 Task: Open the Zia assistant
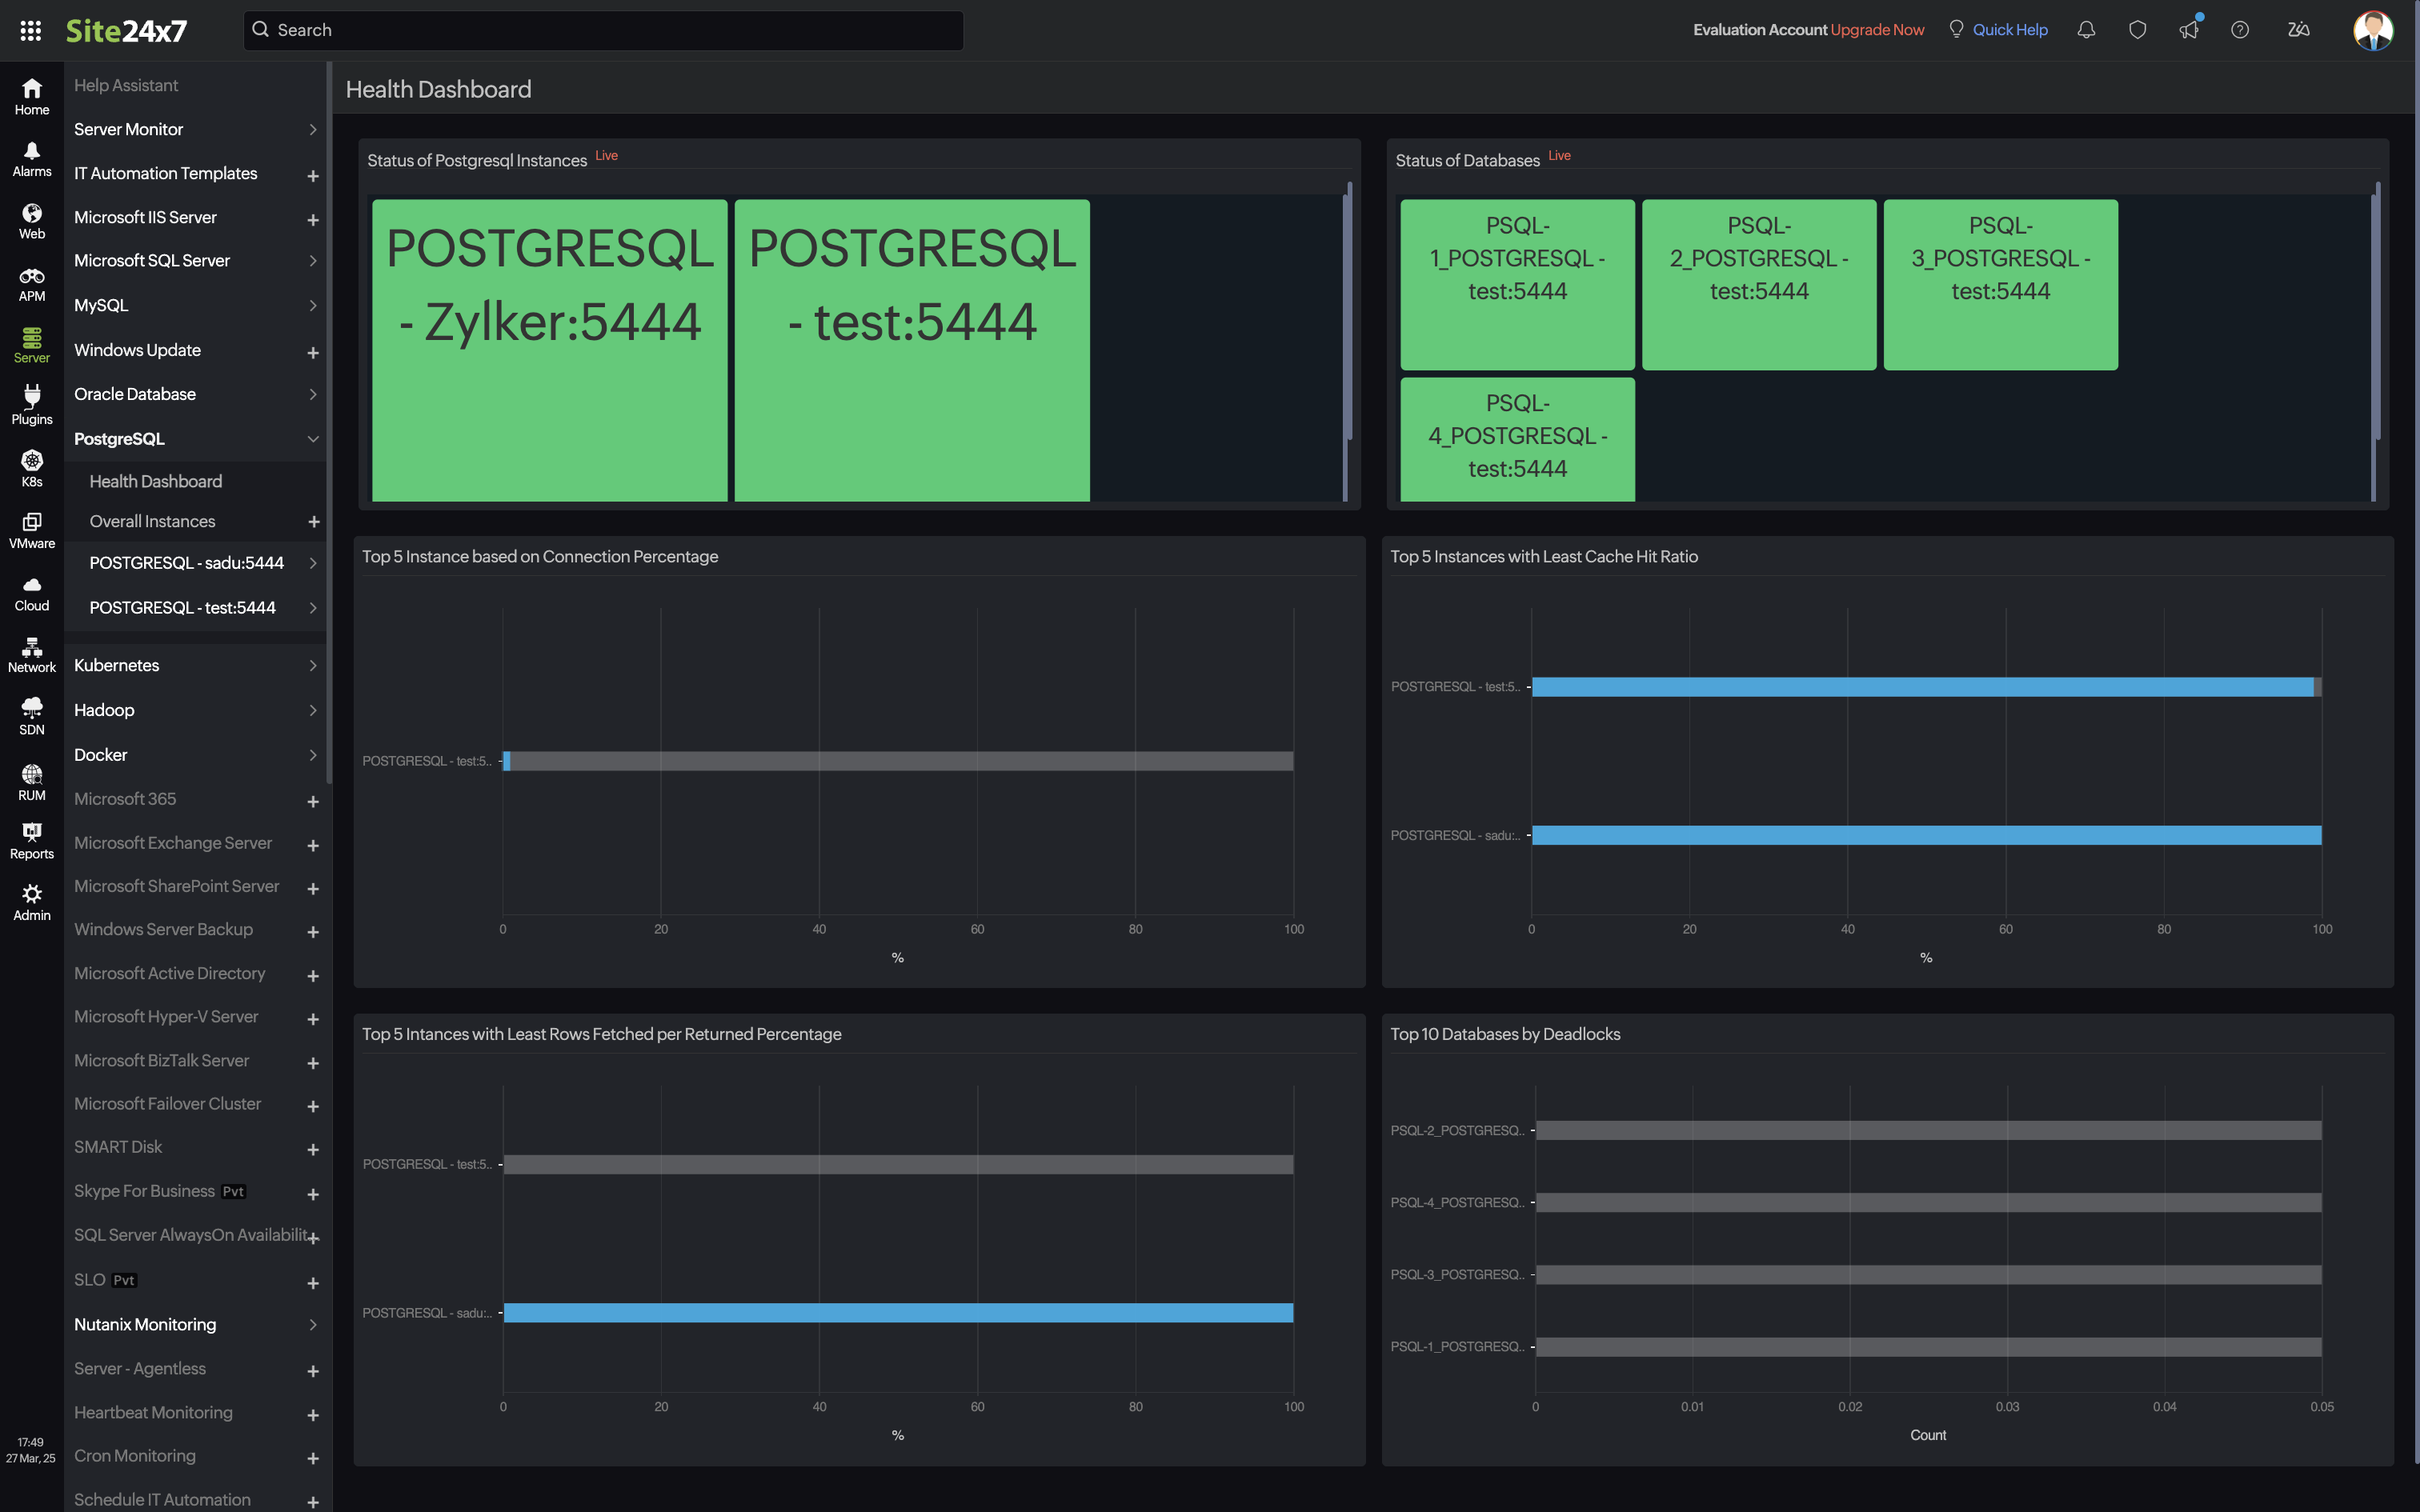[x=2299, y=30]
